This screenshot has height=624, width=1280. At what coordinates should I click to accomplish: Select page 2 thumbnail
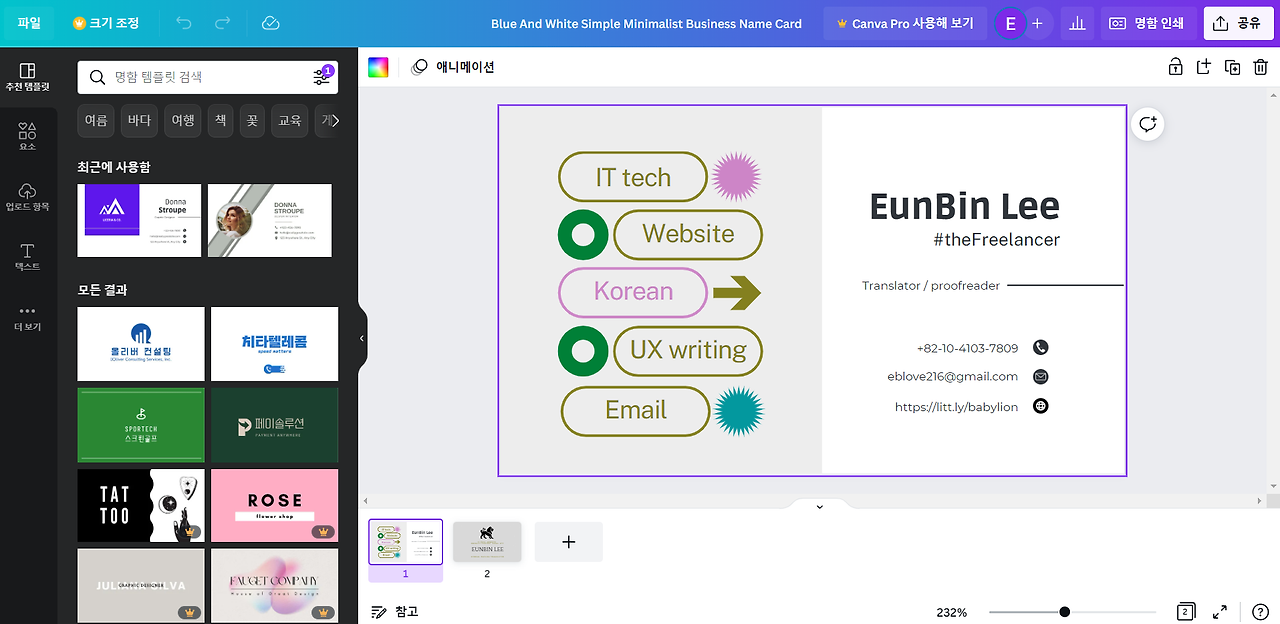click(487, 542)
